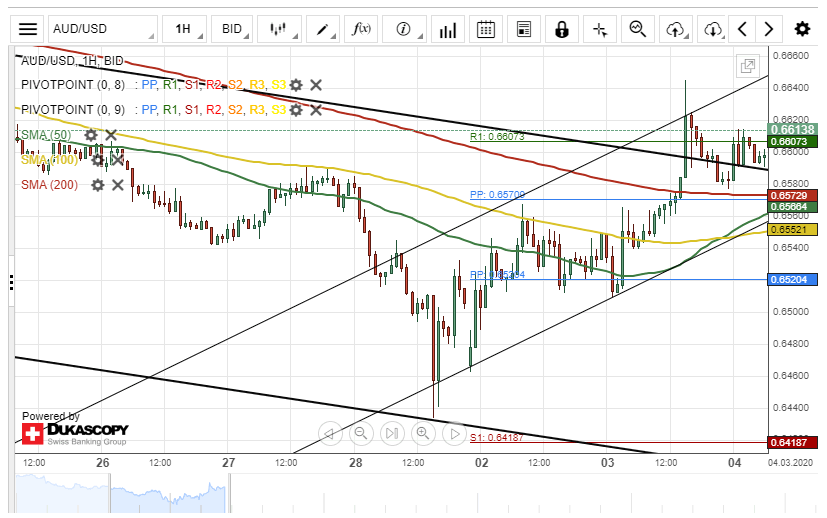Viewport: 827px width, 518px height.
Task: Pop out the chart into new window
Action: (748, 66)
